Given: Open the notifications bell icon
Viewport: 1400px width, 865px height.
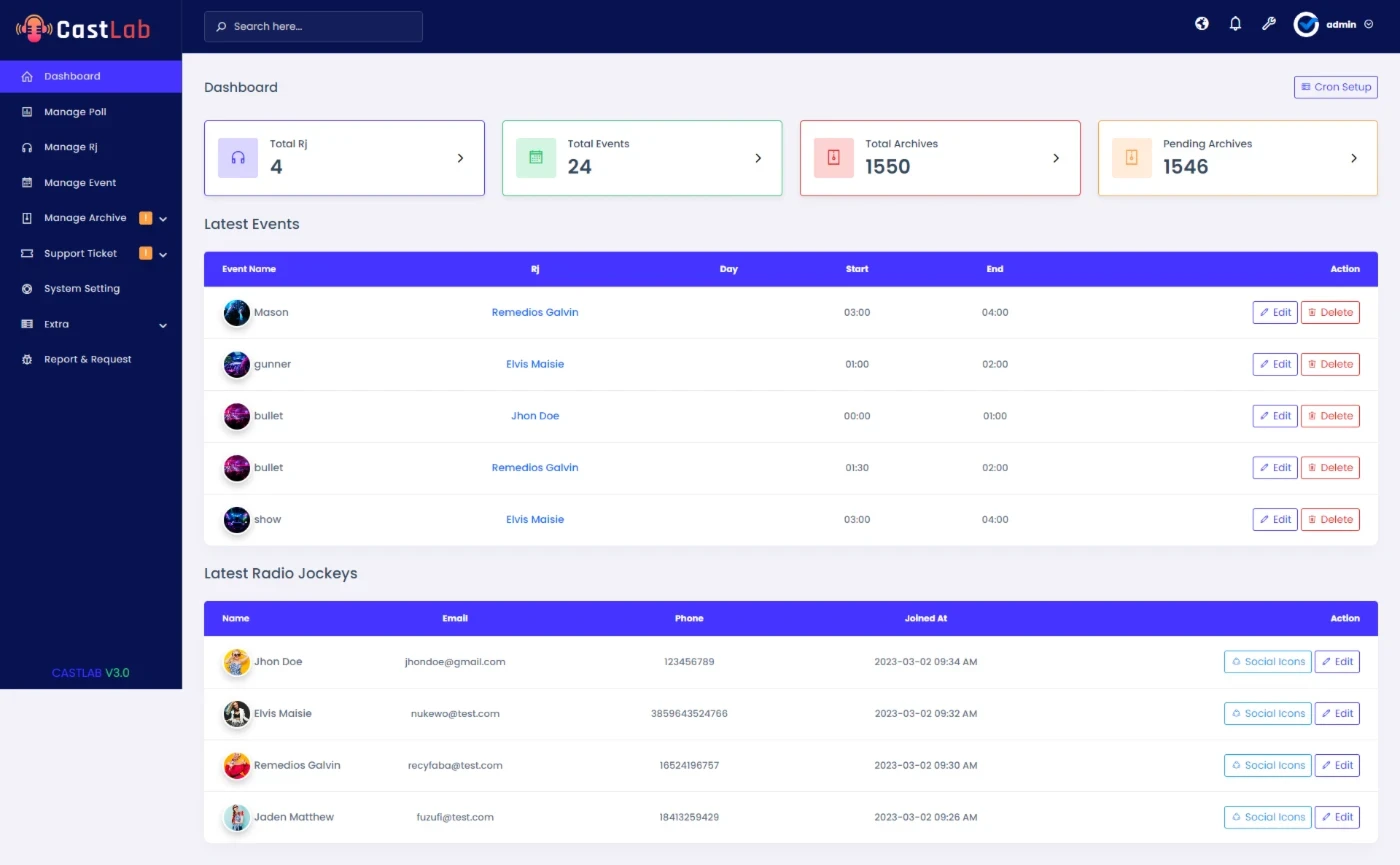Looking at the screenshot, I should 1235,24.
